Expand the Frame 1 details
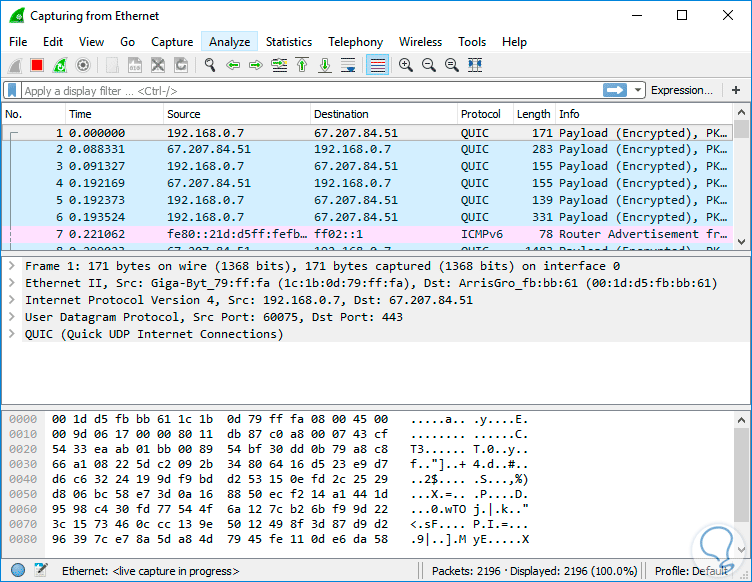Viewport: 752px width, 582px height. point(12,266)
